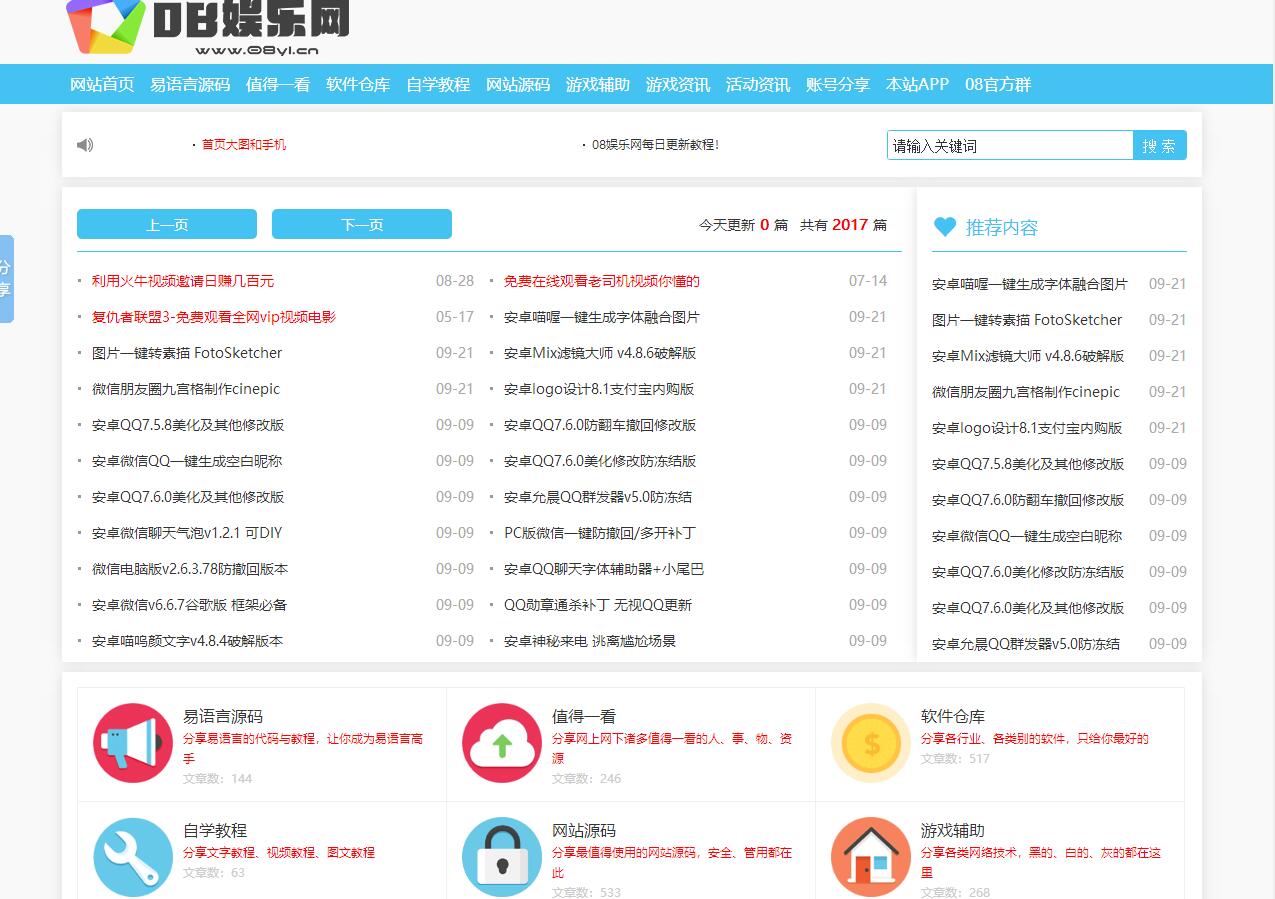
Task: Click the speaker announcement icon
Action: tap(85, 144)
